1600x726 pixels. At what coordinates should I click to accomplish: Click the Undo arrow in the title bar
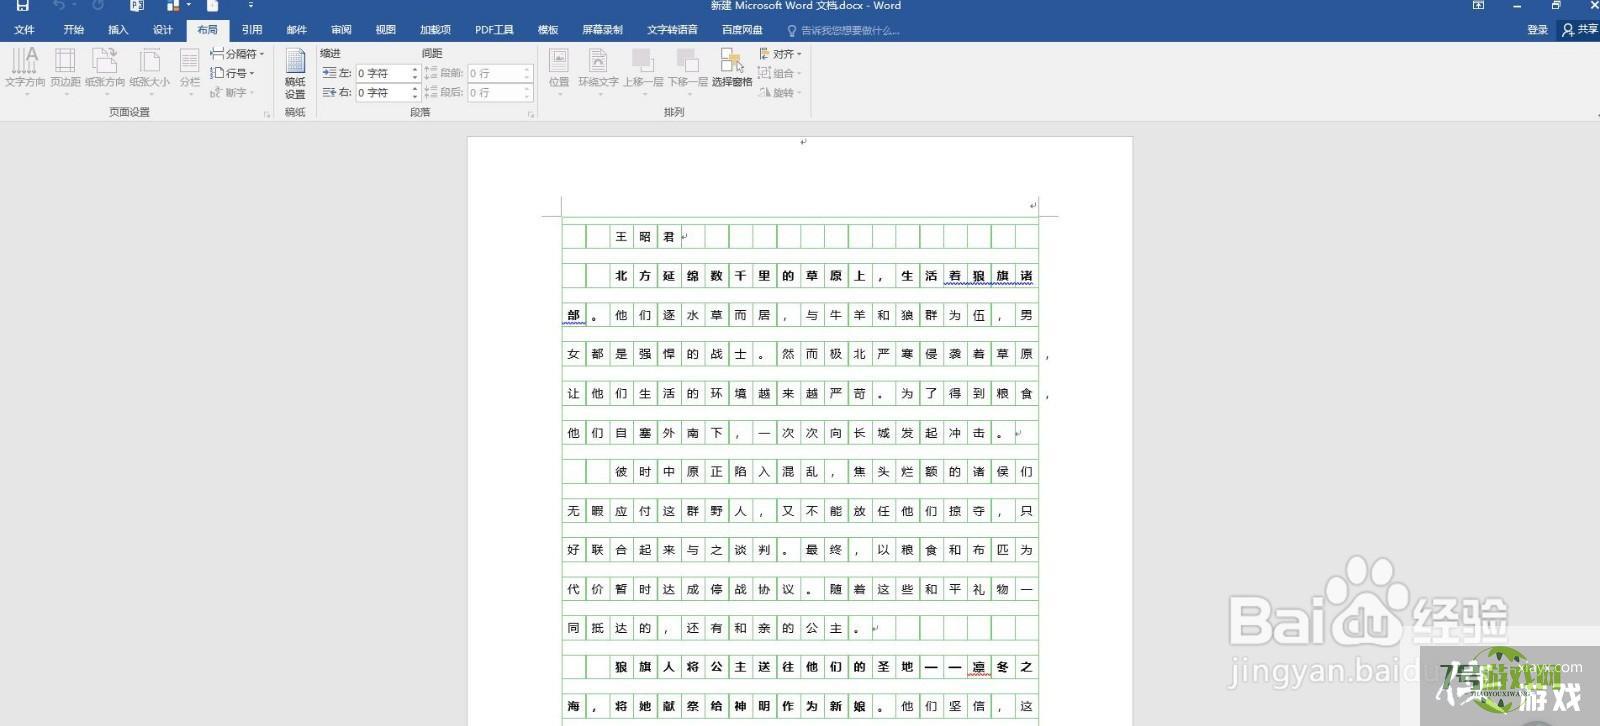click(59, 6)
